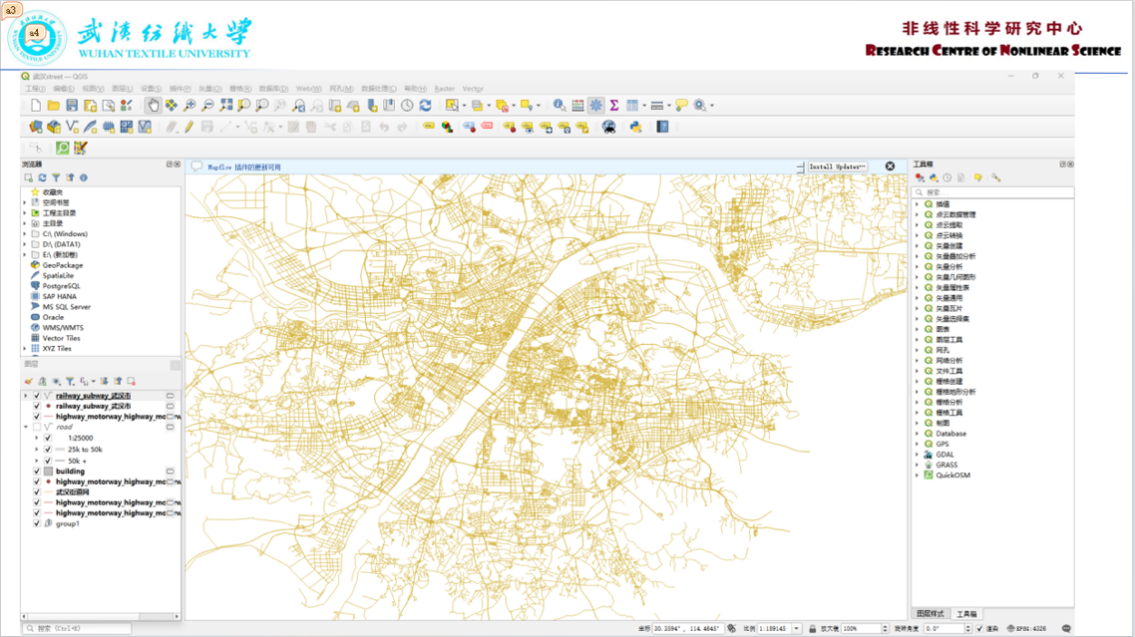Image resolution: width=1135 pixels, height=637 pixels.
Task: Click the Save Project disk icon
Action: pyautogui.click(x=72, y=105)
